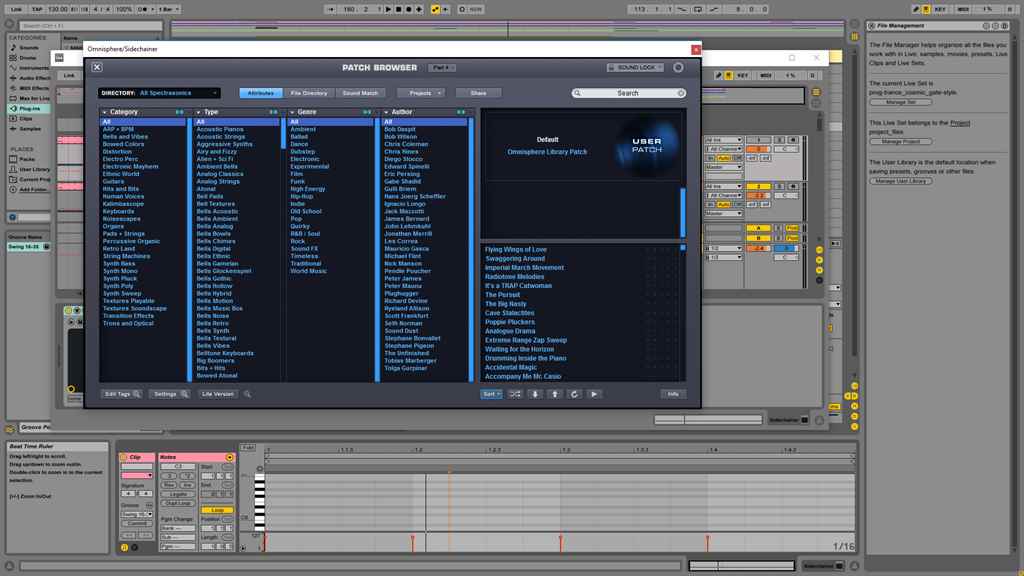Toggle the Fold button in MIDI editor
Viewport: 1024px width, 576px height.
click(248, 447)
